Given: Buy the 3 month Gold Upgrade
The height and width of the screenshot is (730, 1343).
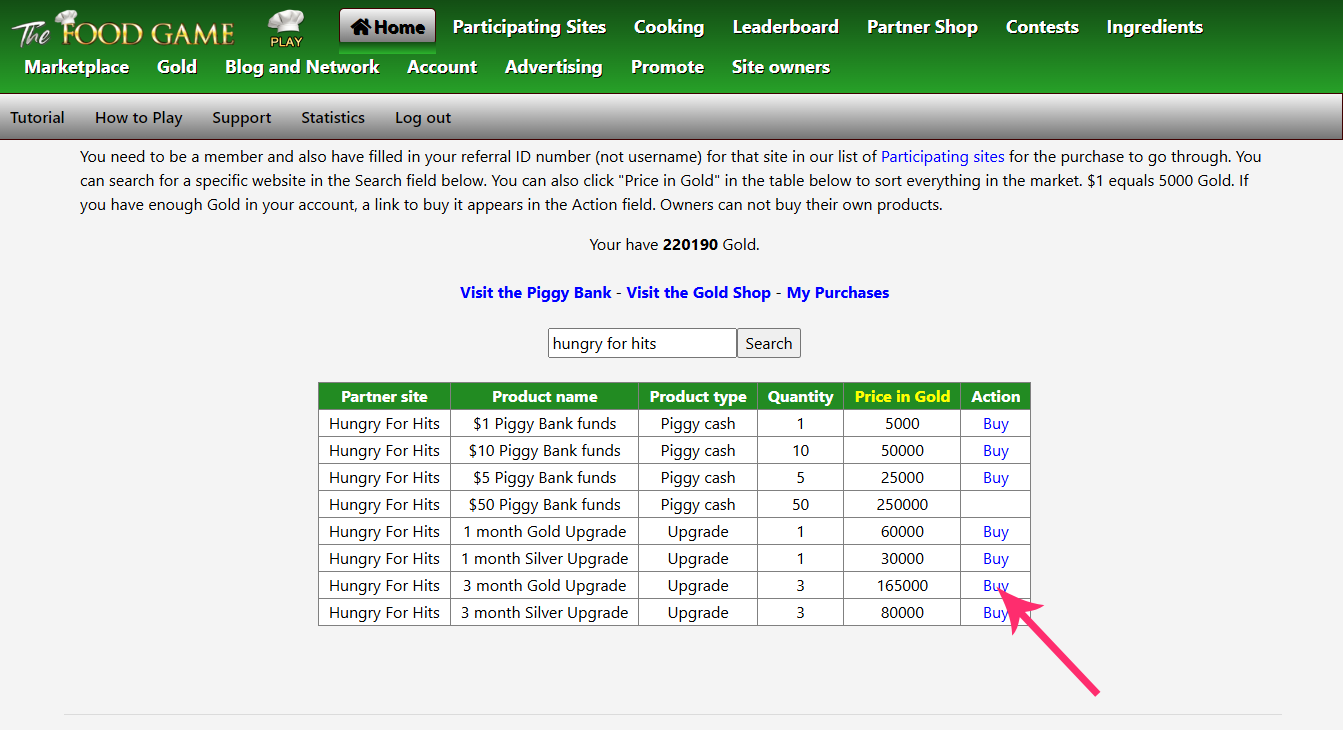Looking at the screenshot, I should (996, 586).
